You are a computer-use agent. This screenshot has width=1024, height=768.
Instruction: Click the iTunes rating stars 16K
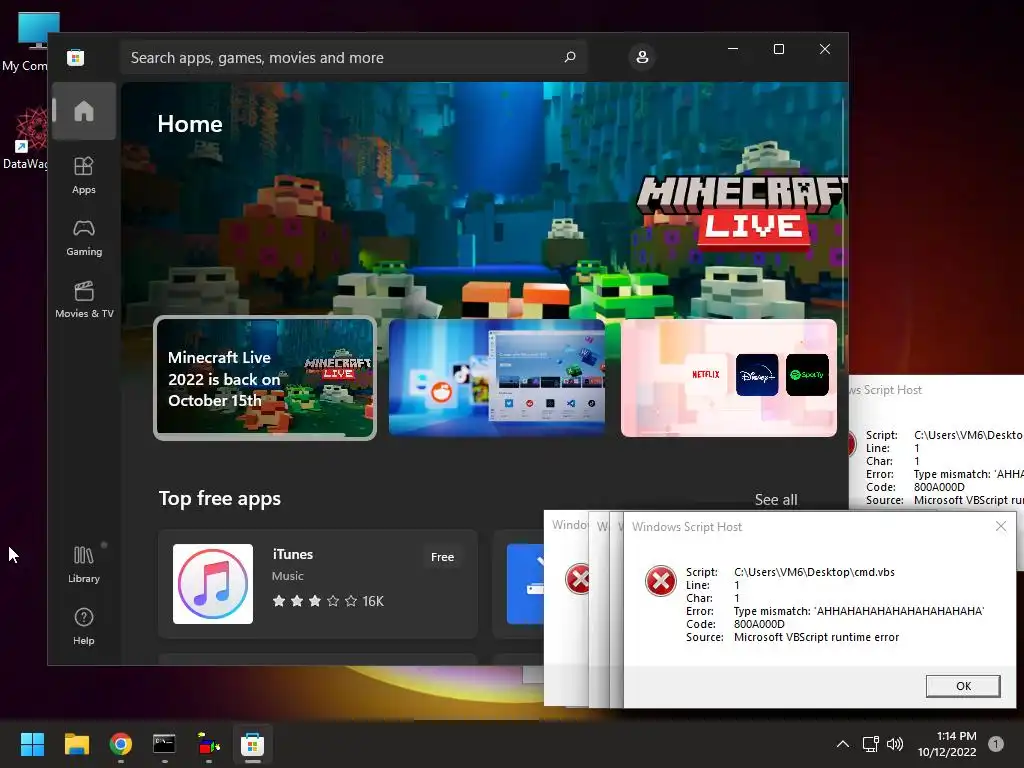coord(328,601)
